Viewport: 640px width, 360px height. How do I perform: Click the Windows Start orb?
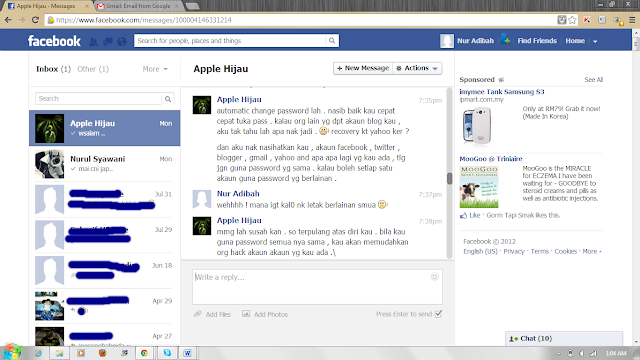[x=12, y=352]
